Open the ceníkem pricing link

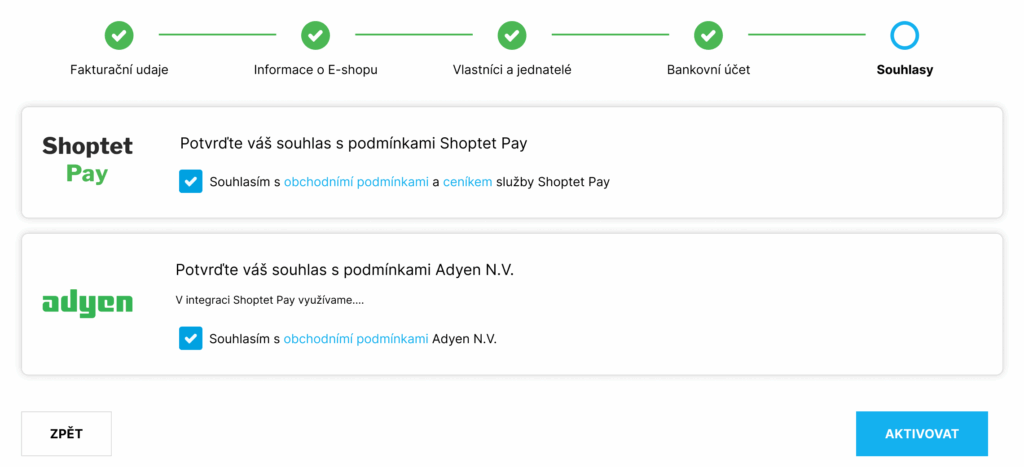467,182
